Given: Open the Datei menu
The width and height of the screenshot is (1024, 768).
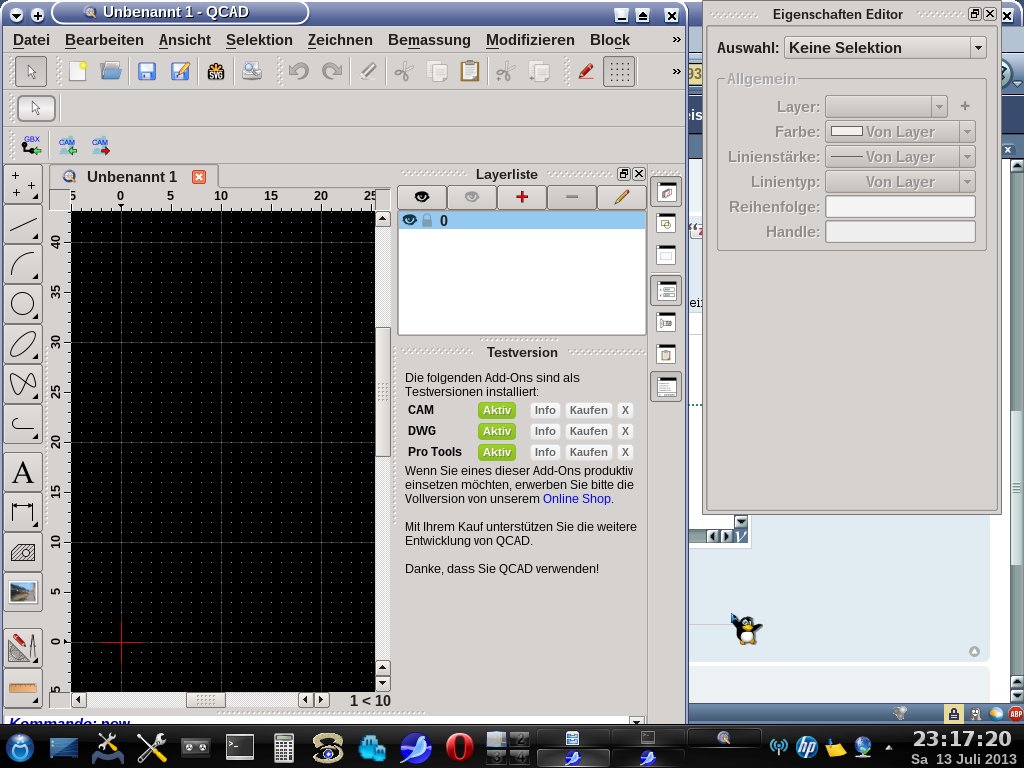Looking at the screenshot, I should pos(31,40).
